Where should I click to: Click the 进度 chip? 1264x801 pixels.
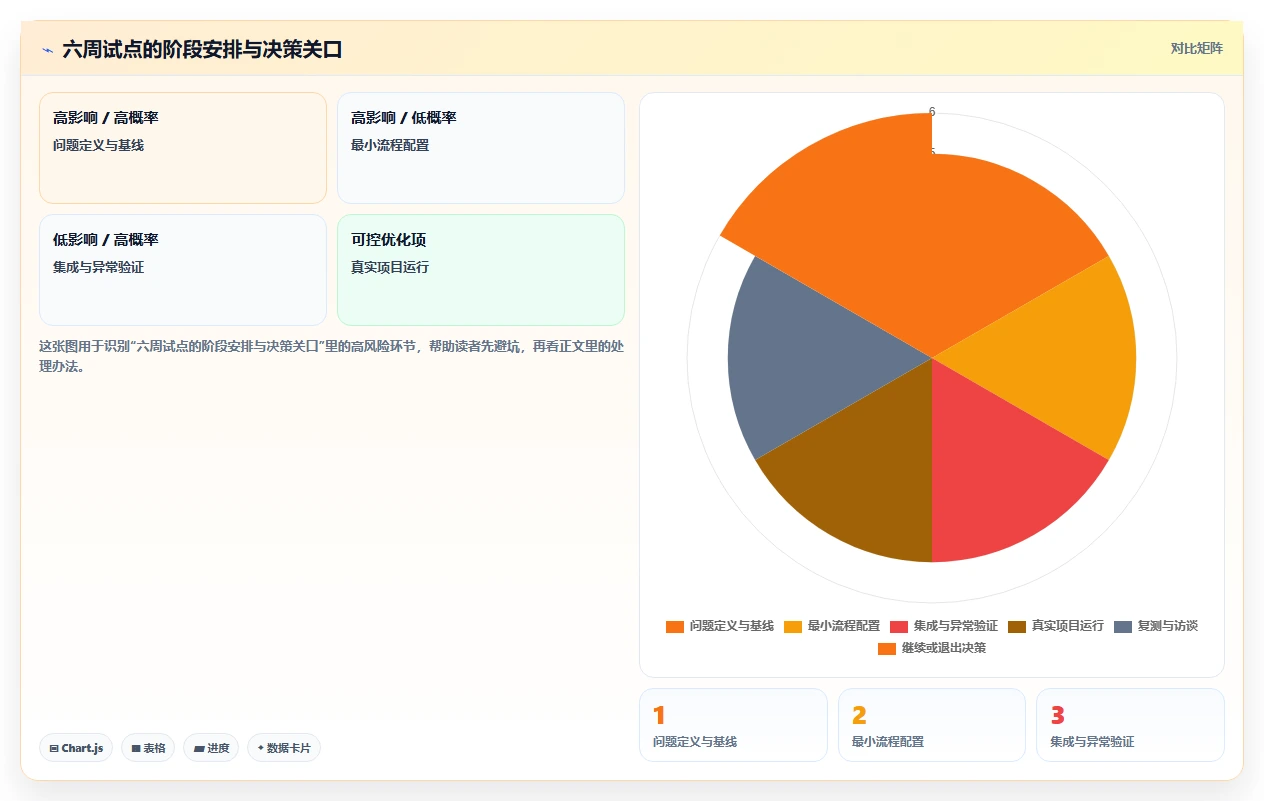[x=211, y=748]
